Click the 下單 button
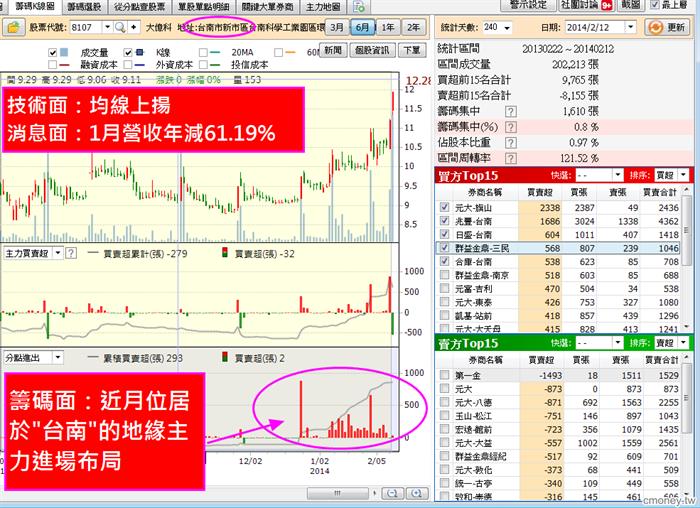700x508 pixels. pos(411,50)
